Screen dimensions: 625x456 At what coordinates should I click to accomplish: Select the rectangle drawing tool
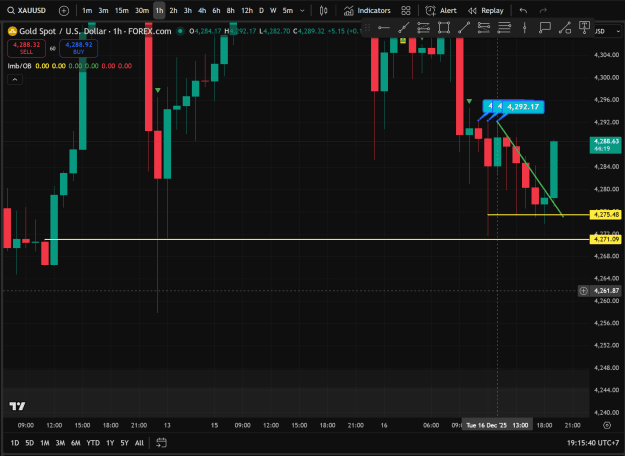point(444,28)
